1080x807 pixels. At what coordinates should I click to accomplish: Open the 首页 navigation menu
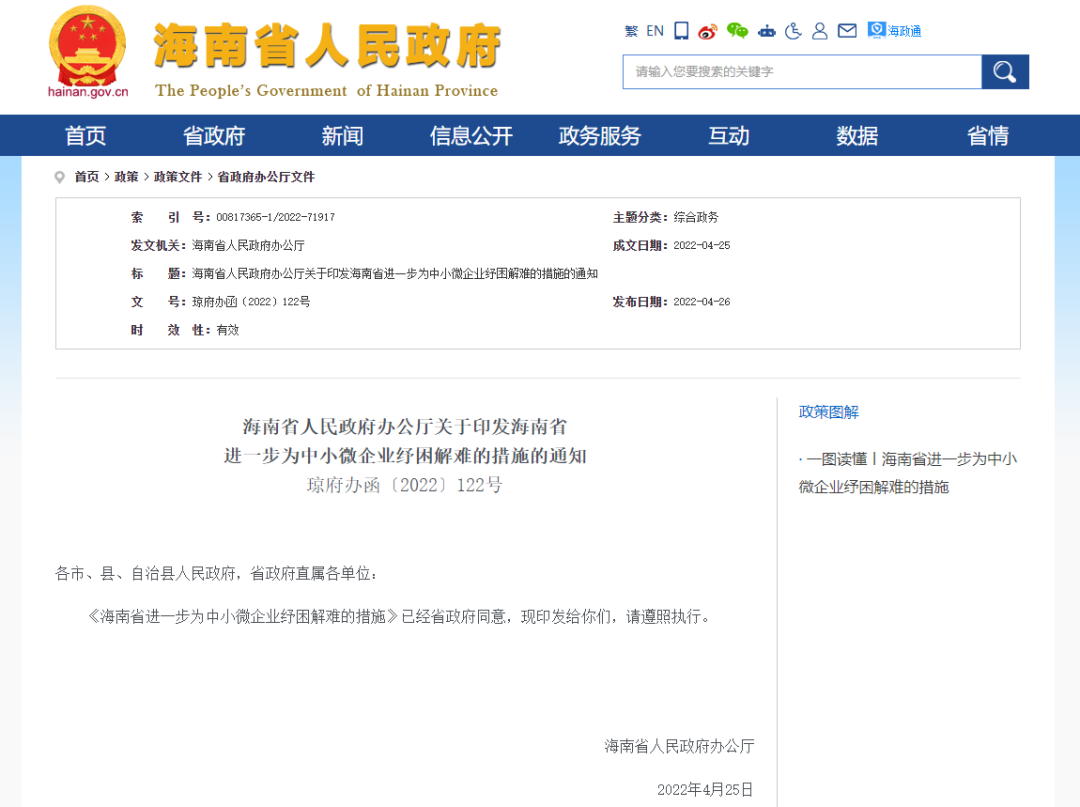point(85,135)
